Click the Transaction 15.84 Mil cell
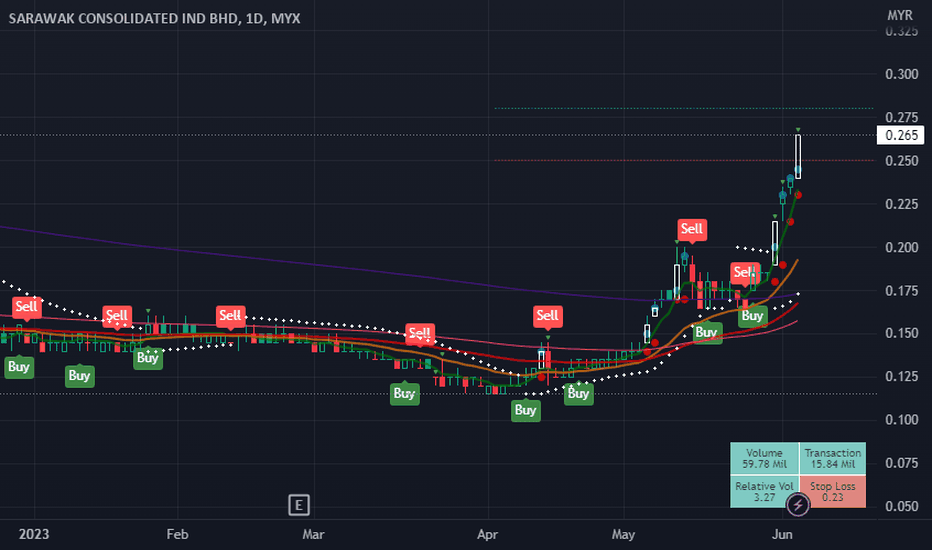The image size is (932, 550). tap(833, 458)
